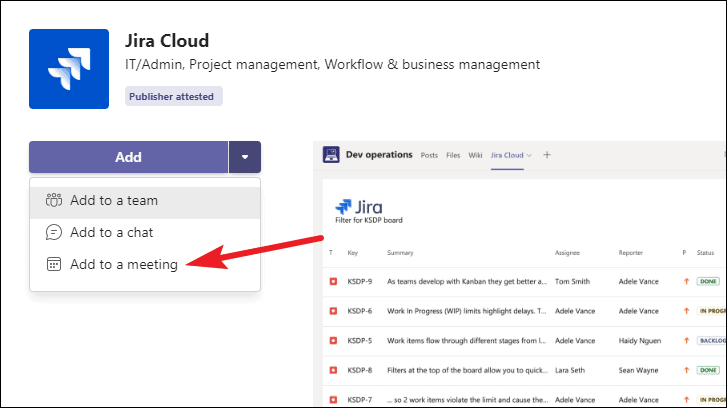Click the issue type icon for KSDP-8
Screen dimensions: 727x408
pos(333,370)
